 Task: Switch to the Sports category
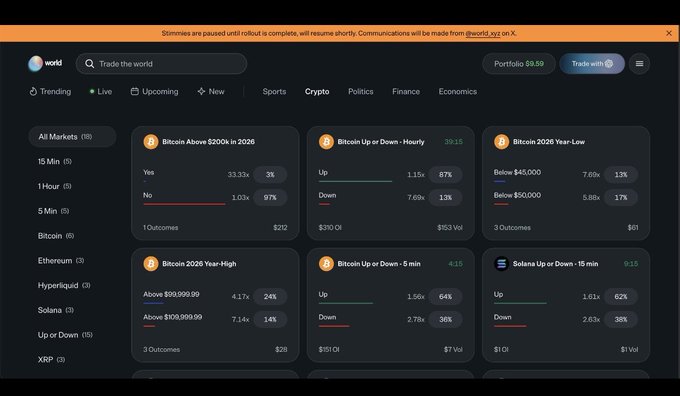click(274, 92)
